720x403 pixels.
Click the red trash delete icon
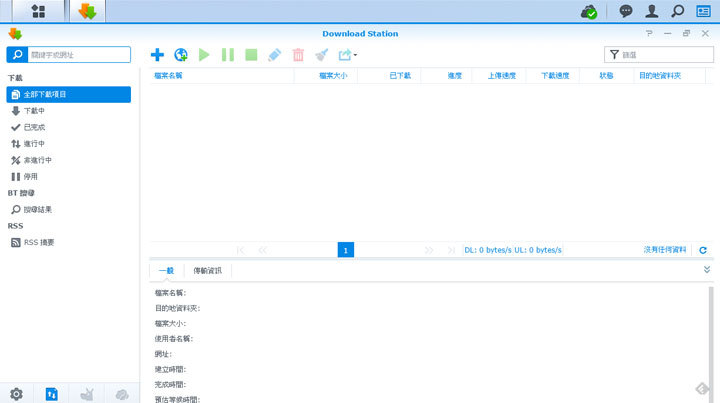coord(298,55)
